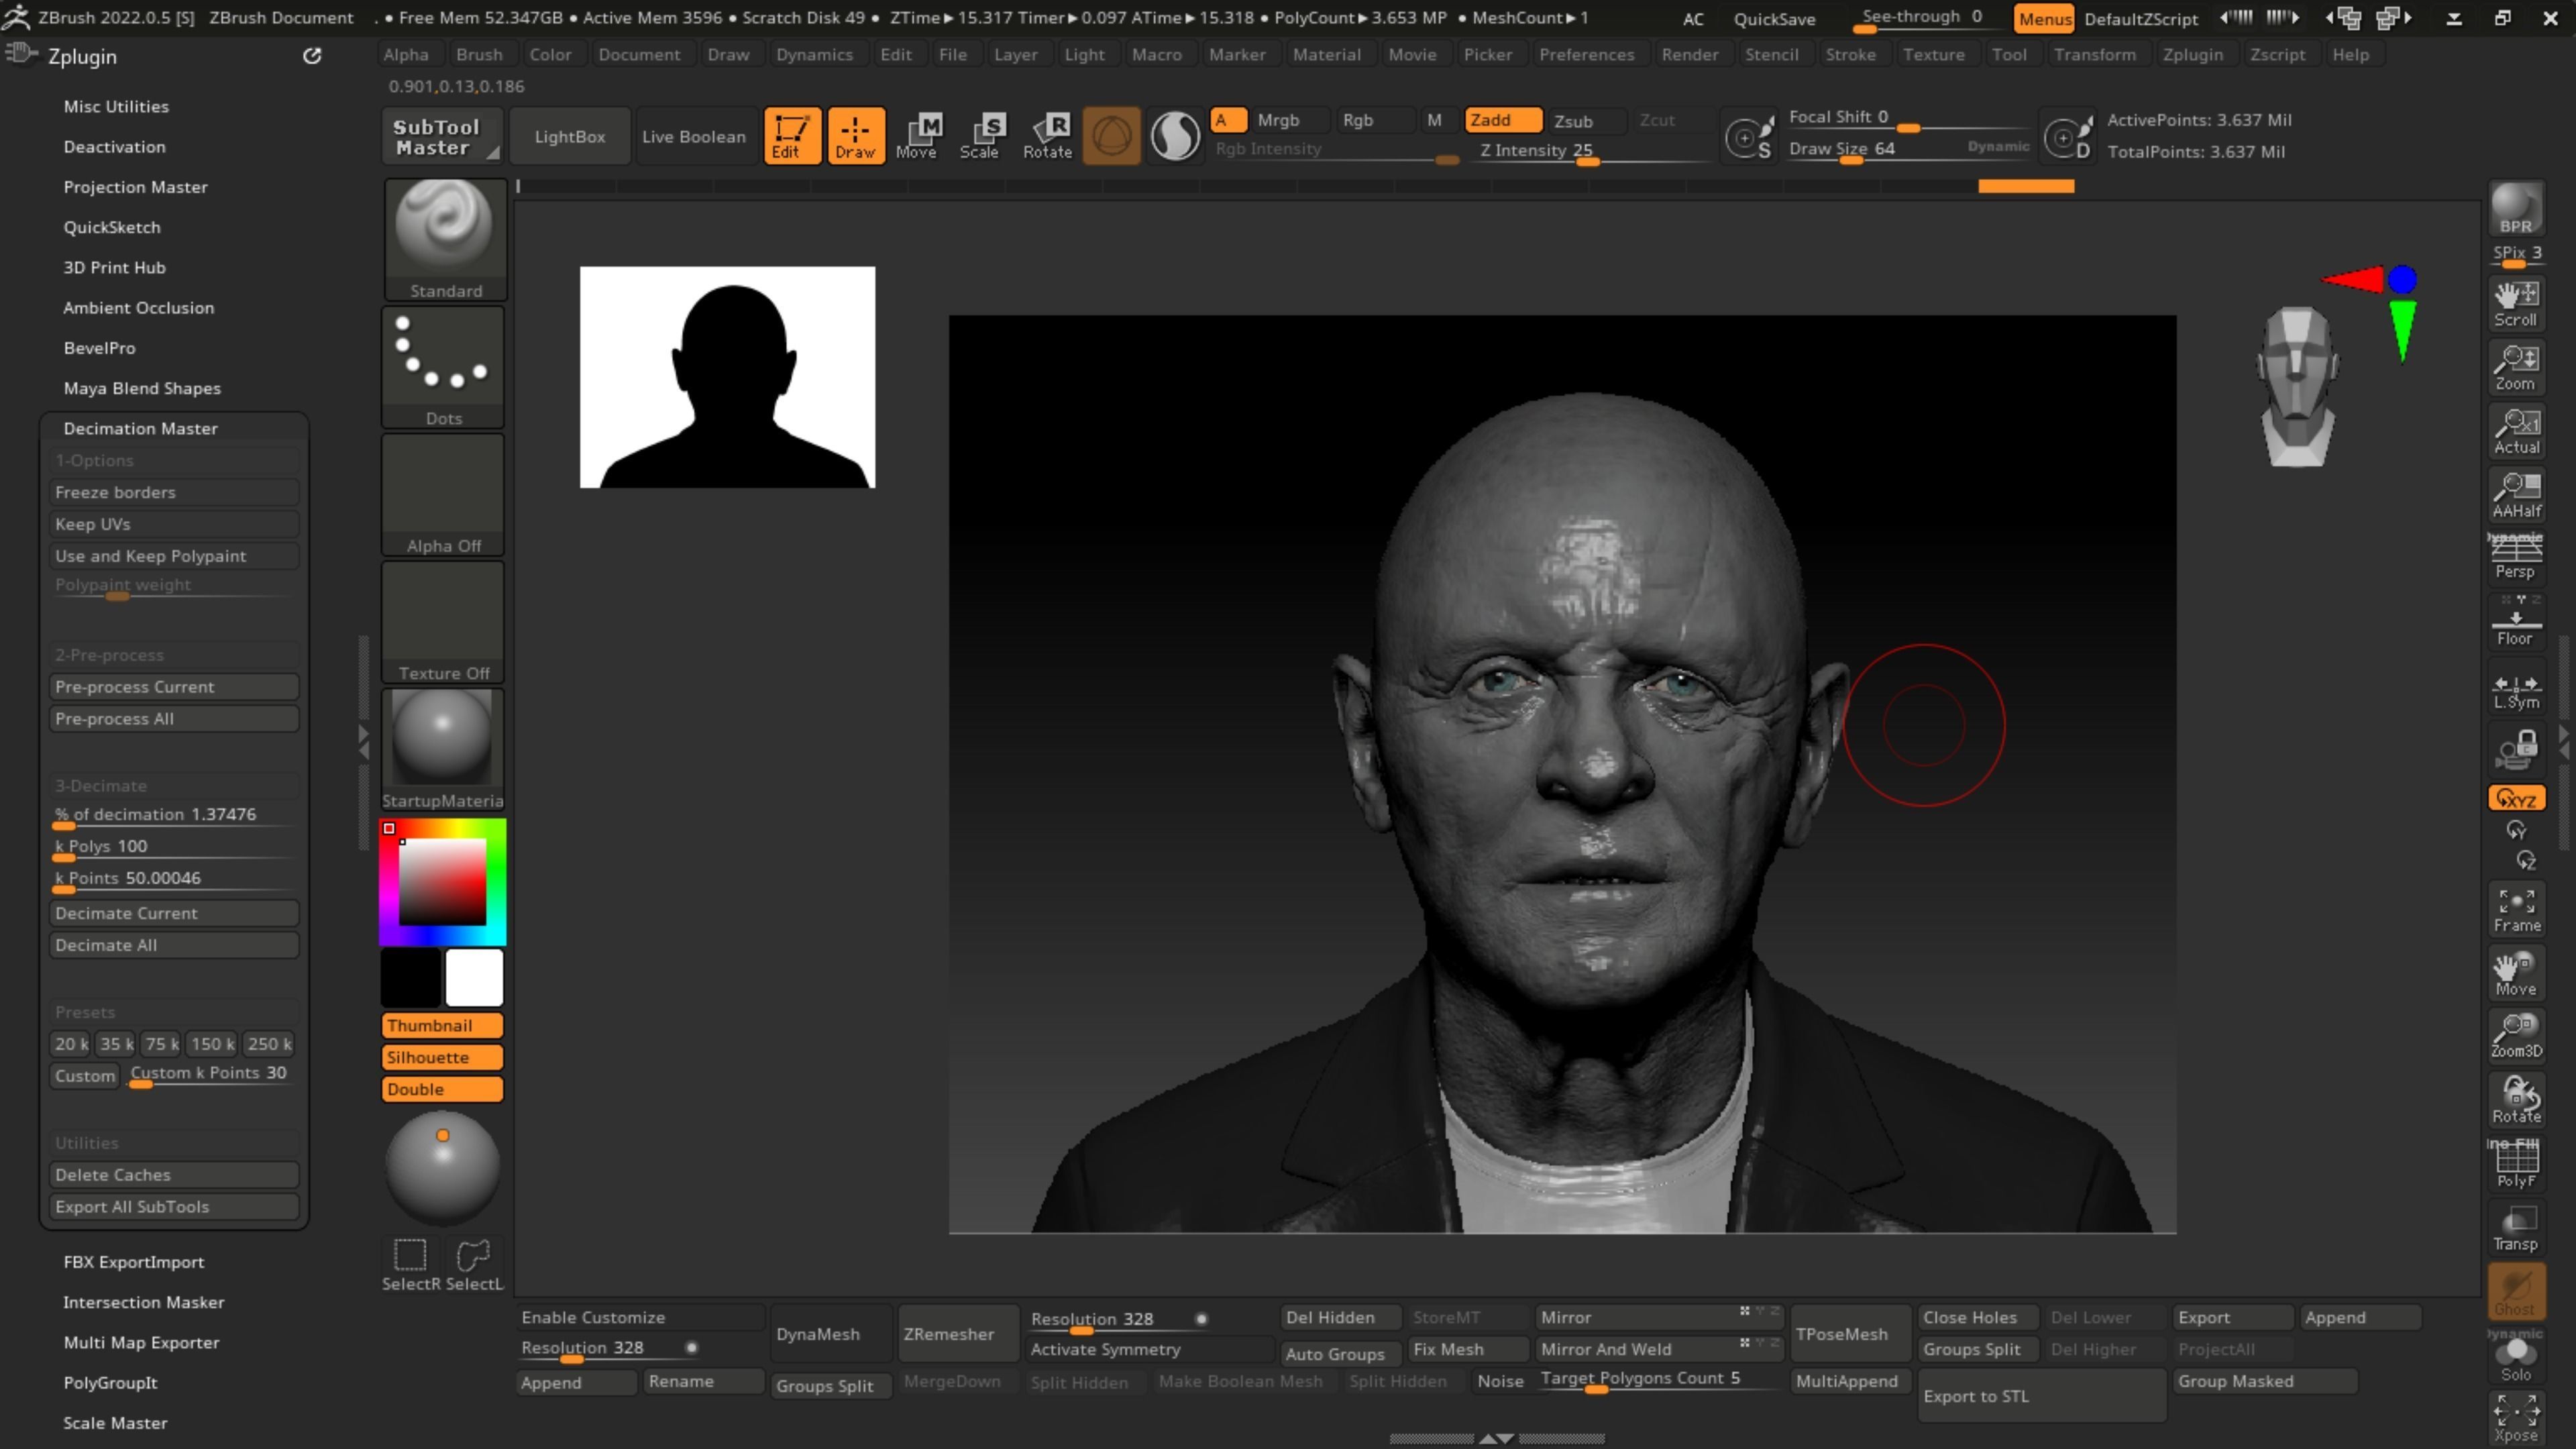This screenshot has width=2576, height=1449.
Task: Pick a color in the color picker square
Action: tap(442, 882)
